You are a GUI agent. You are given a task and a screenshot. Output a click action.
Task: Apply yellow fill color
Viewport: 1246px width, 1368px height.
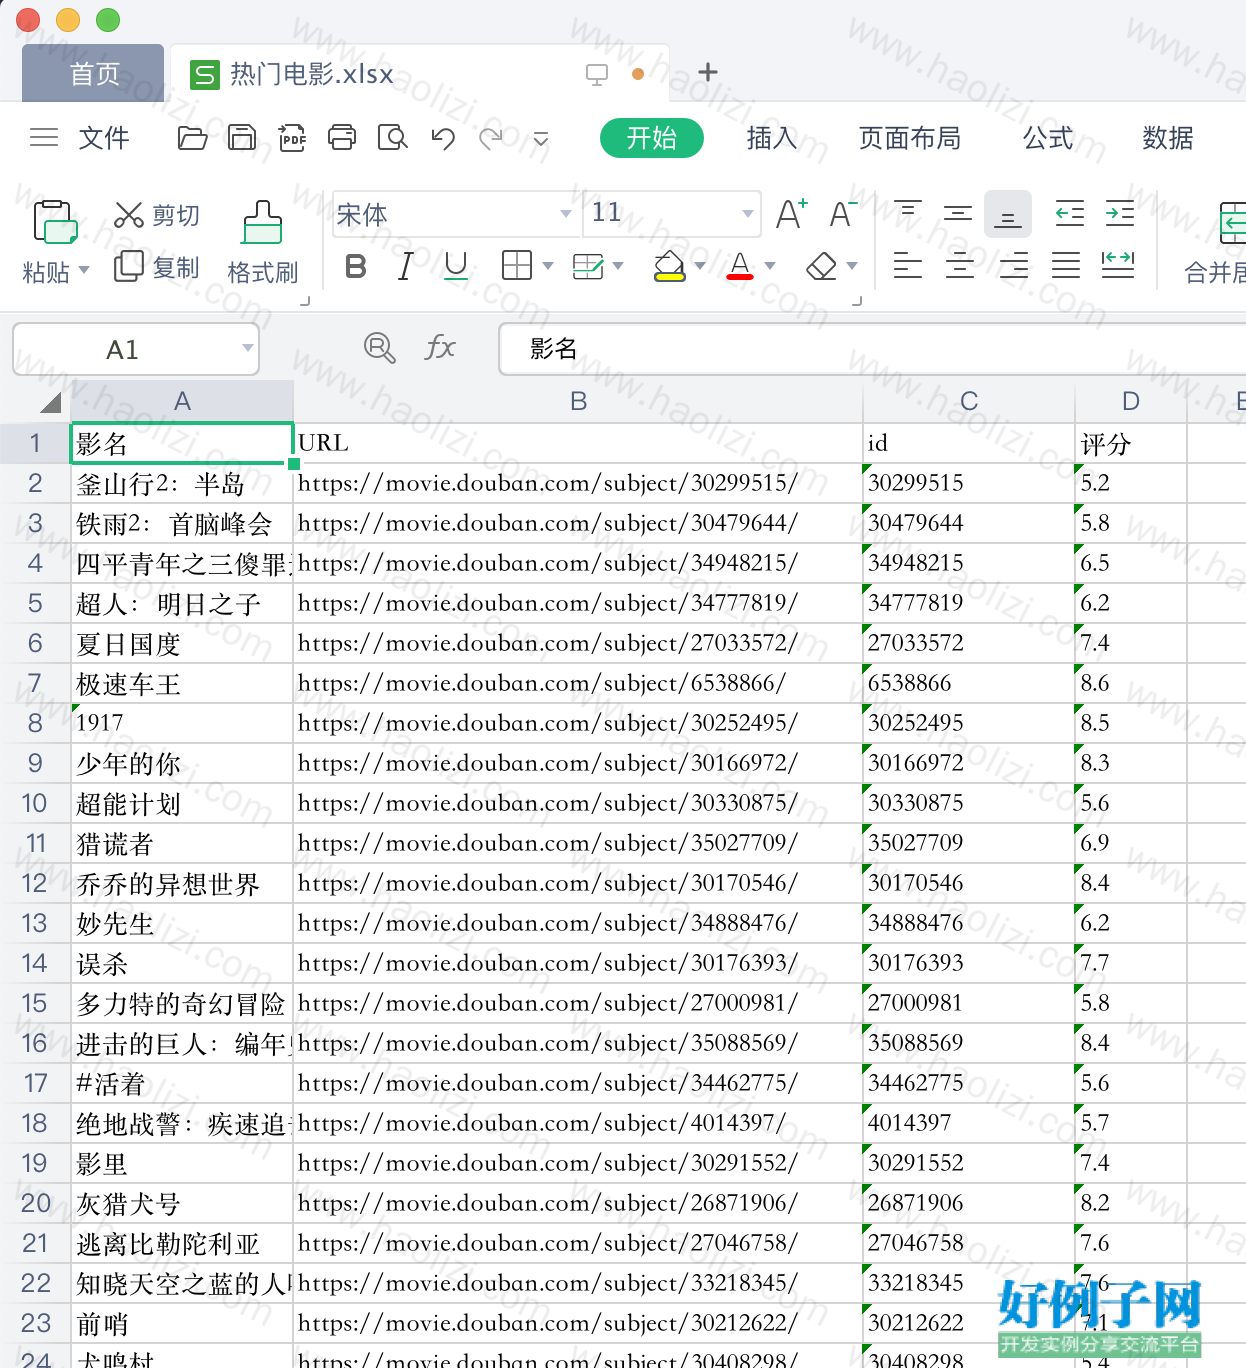pyautogui.click(x=669, y=266)
